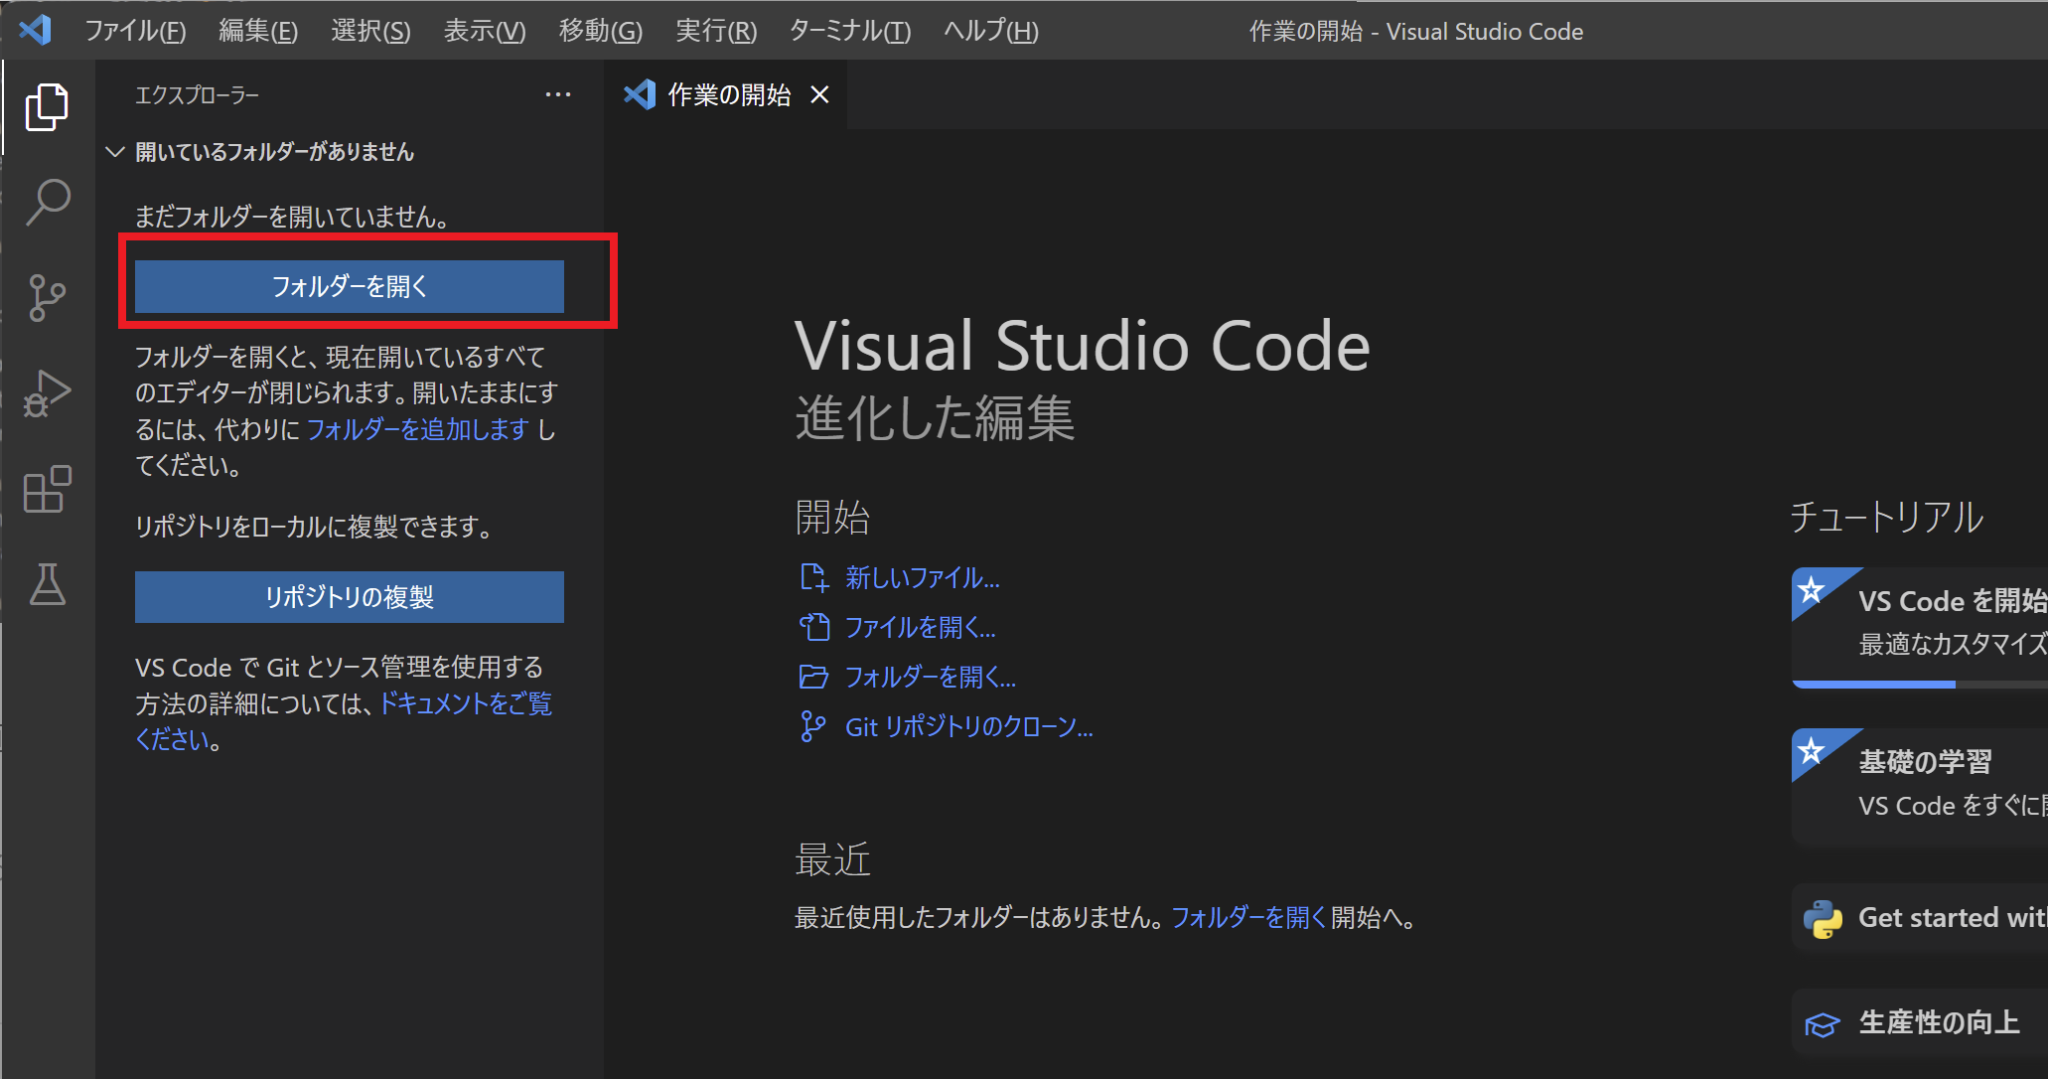Collapse the 開いているフォルダーがありません section
Viewport: 2048px width, 1079px height.
[x=115, y=152]
